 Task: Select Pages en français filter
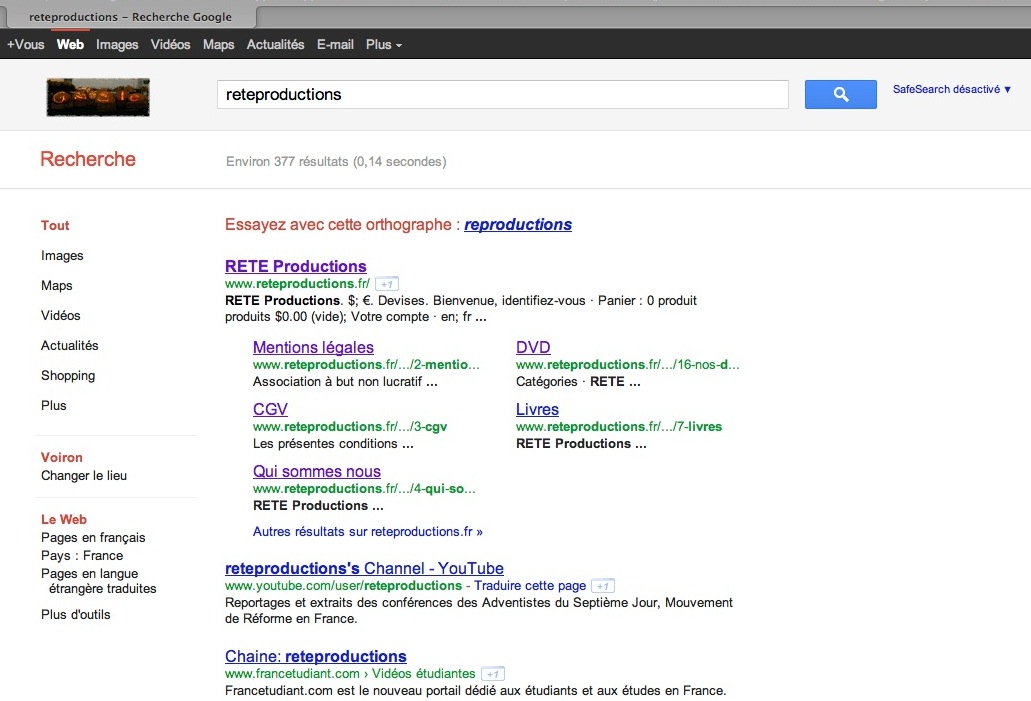pyautogui.click(x=93, y=537)
